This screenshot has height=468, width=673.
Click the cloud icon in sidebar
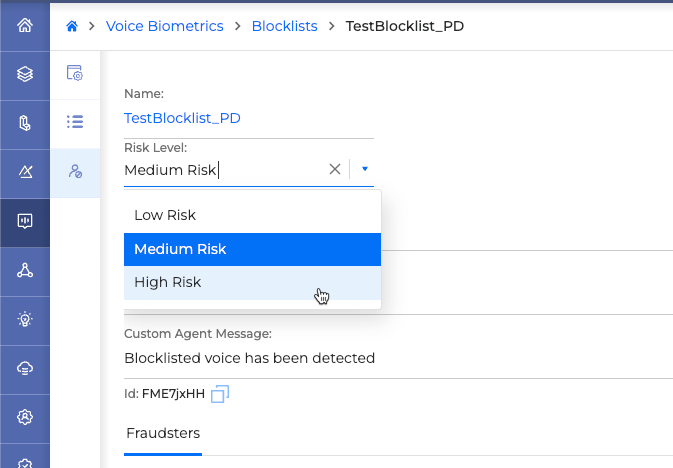click(x=25, y=368)
